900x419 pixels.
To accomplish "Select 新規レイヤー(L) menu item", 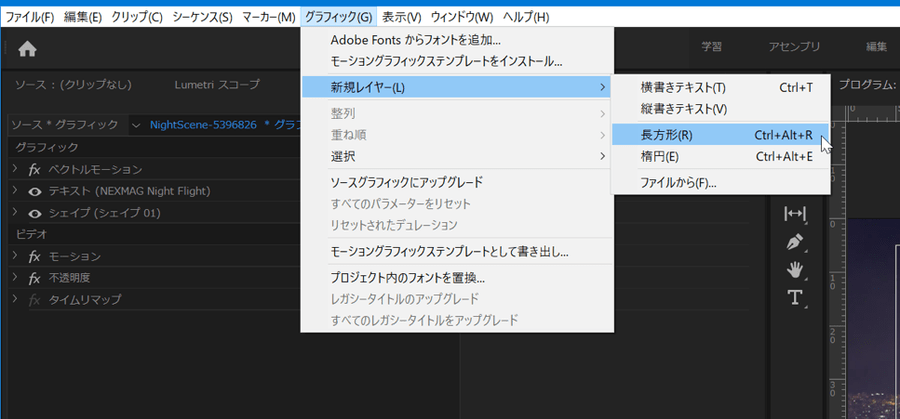I will pos(457,87).
